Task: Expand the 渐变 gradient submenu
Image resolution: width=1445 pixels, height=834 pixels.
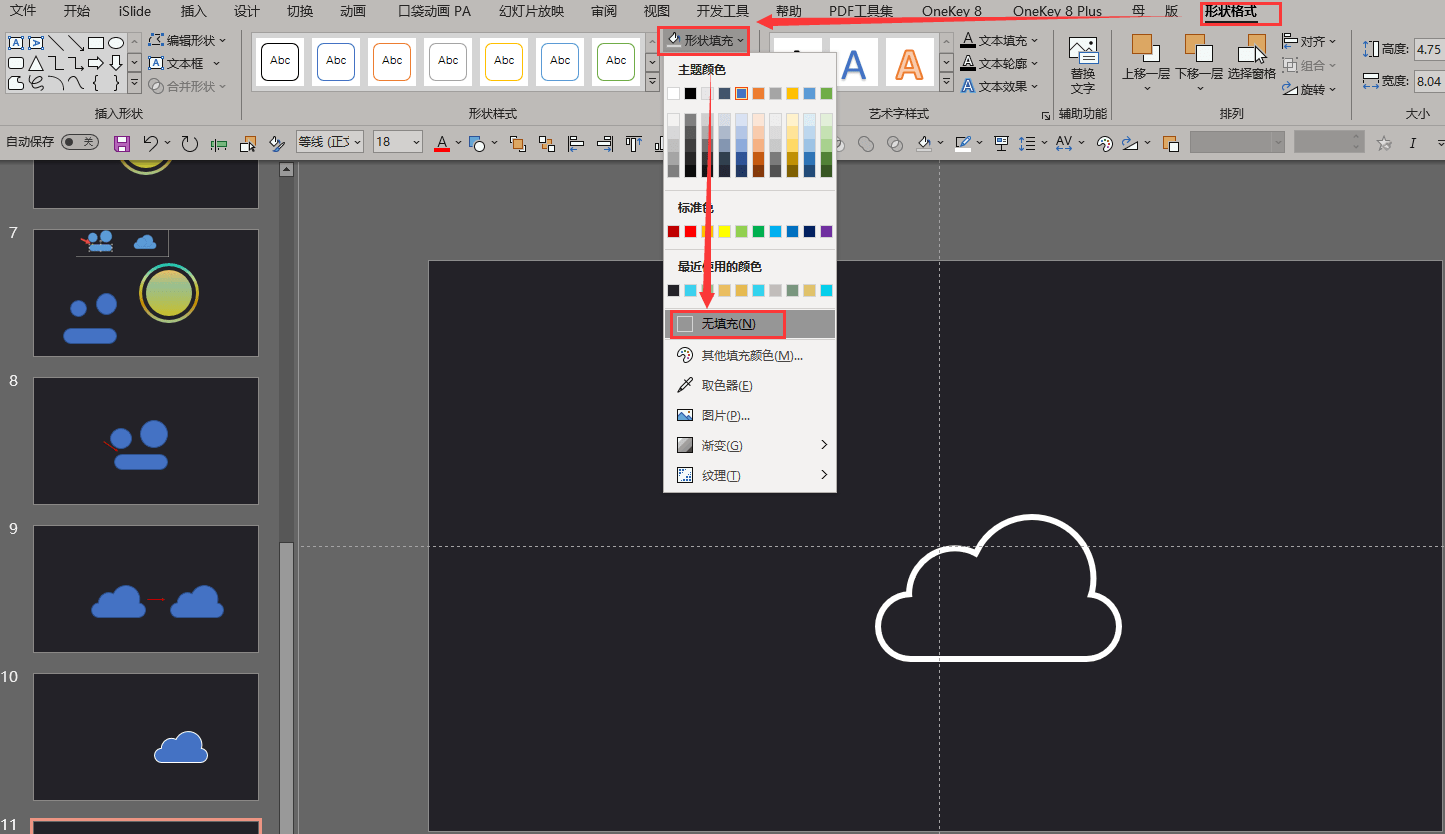Action: [x=750, y=445]
